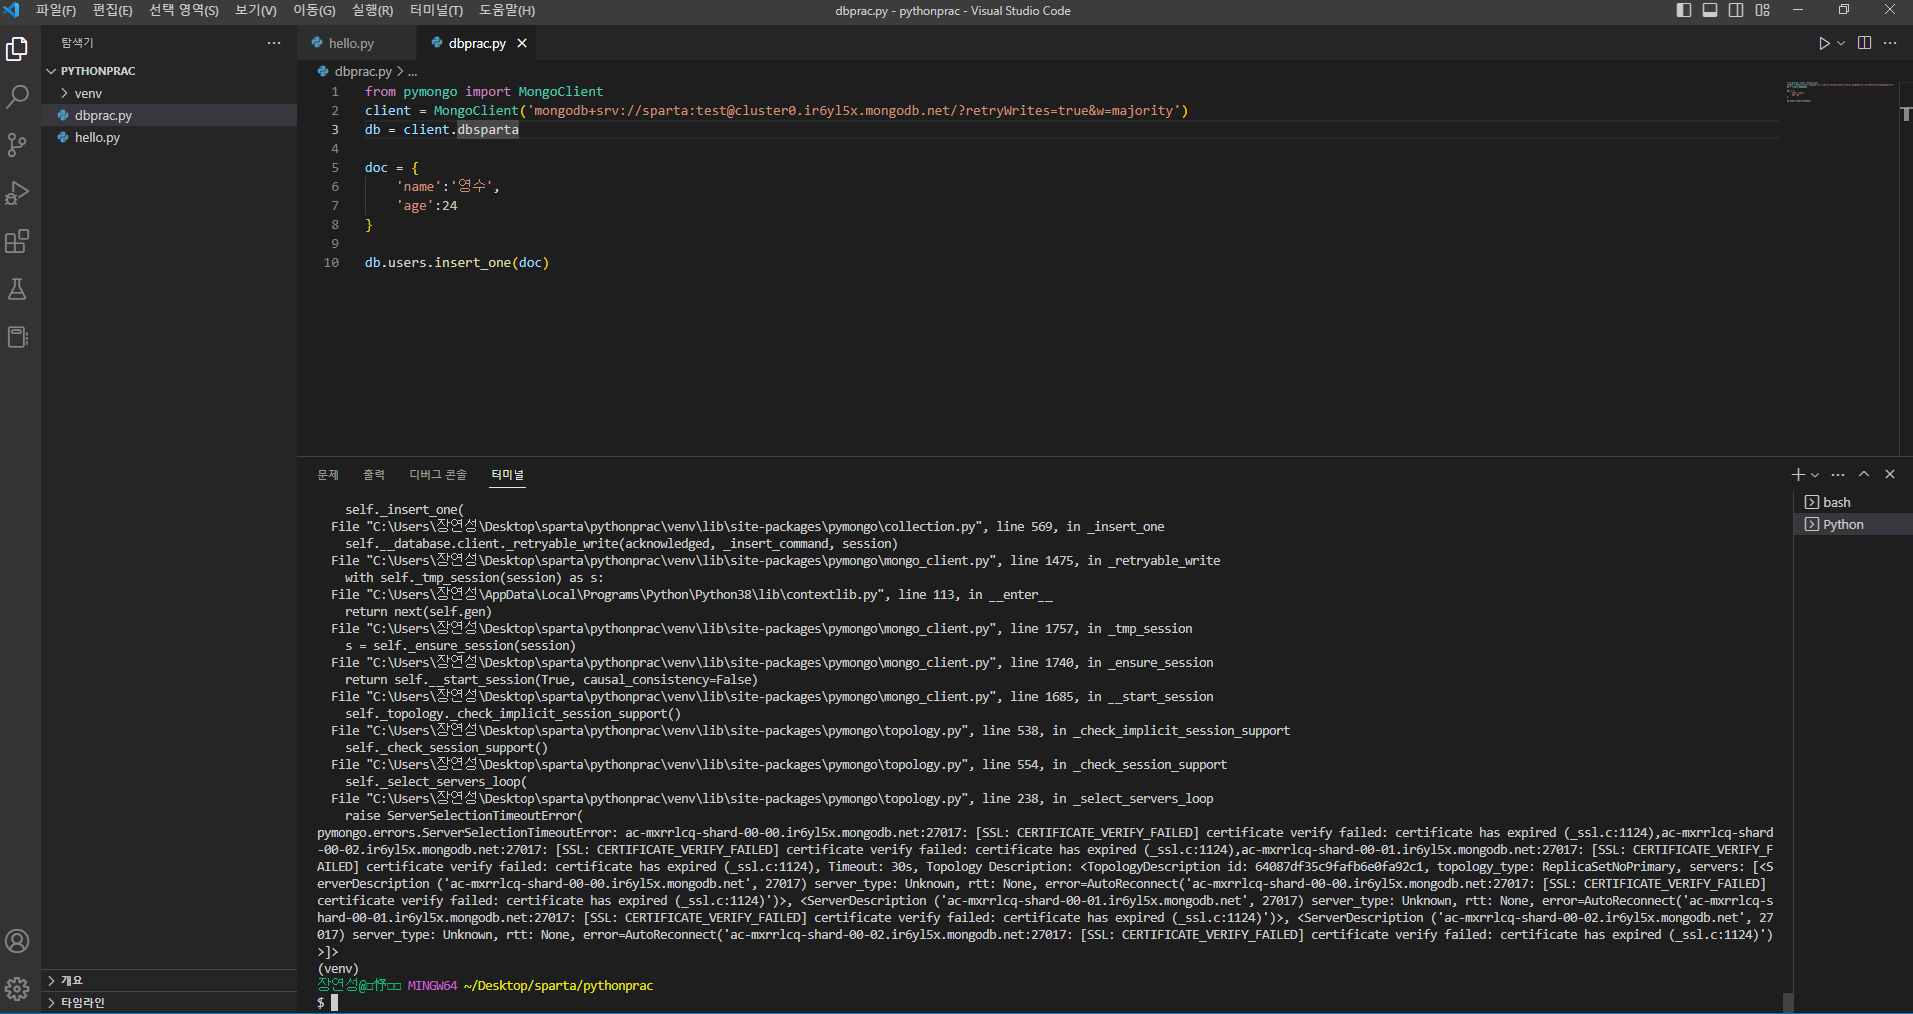Switch to the 출력 output panel tab
The width and height of the screenshot is (1913, 1014).
coord(374,474)
